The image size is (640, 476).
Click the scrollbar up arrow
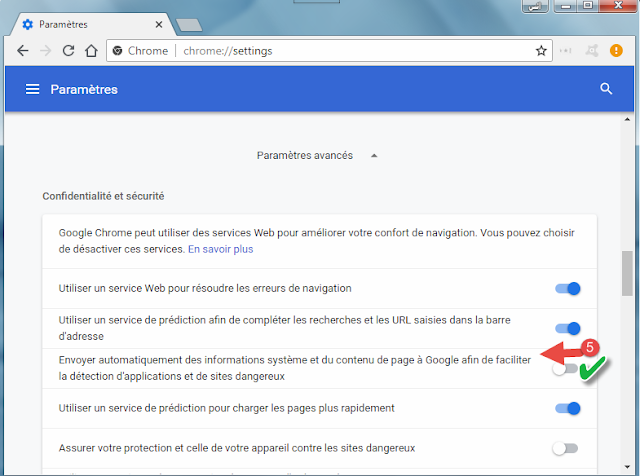(627, 120)
